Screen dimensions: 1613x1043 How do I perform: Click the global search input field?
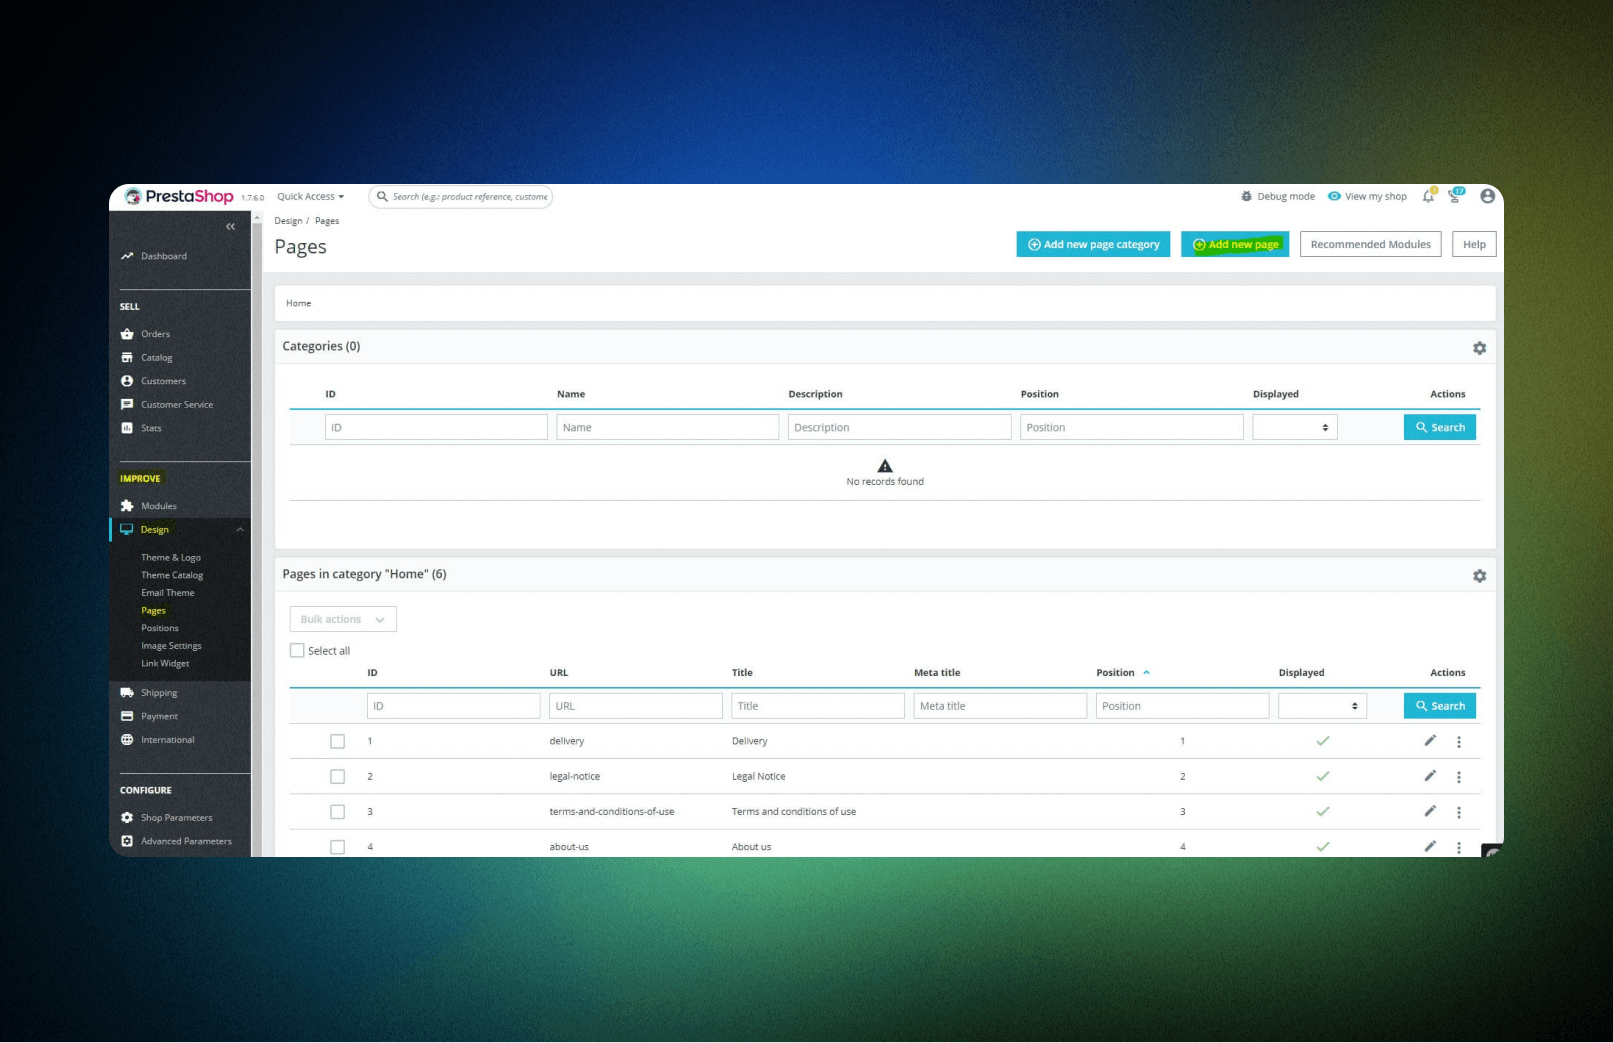[x=461, y=197]
